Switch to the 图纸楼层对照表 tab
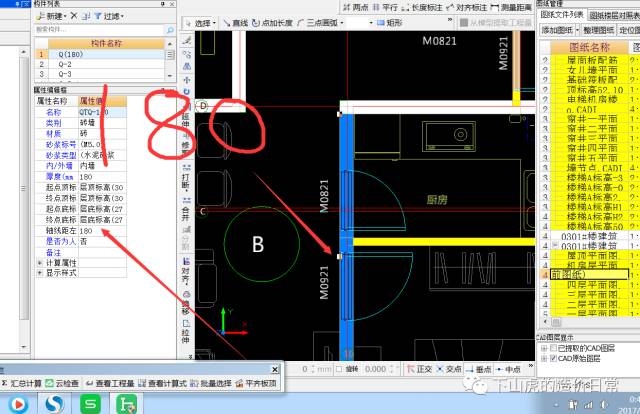The height and width of the screenshot is (414, 640). coord(614,15)
